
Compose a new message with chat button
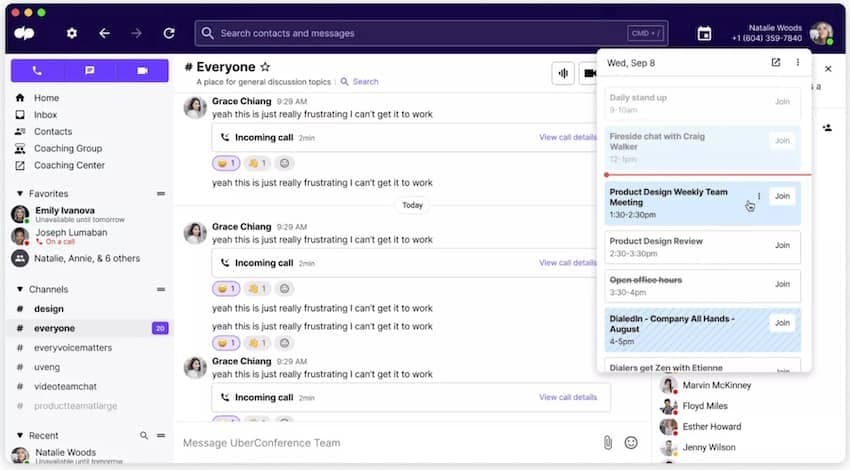pos(89,70)
